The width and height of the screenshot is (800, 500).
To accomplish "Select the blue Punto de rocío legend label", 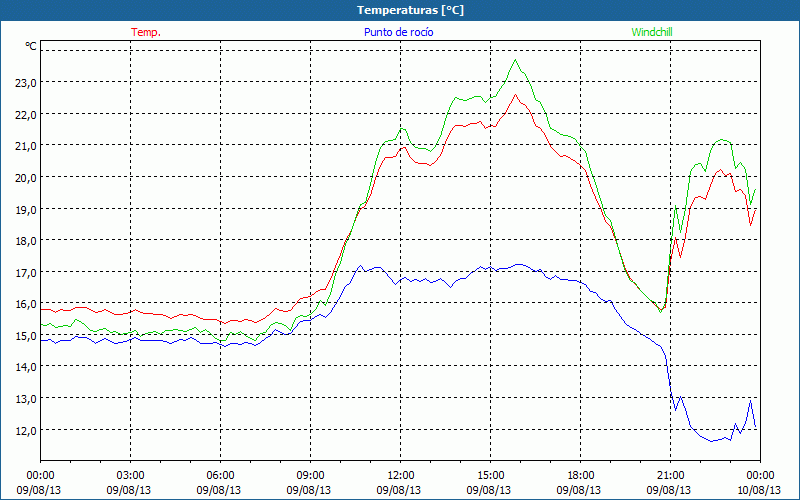I will click(x=398, y=32).
